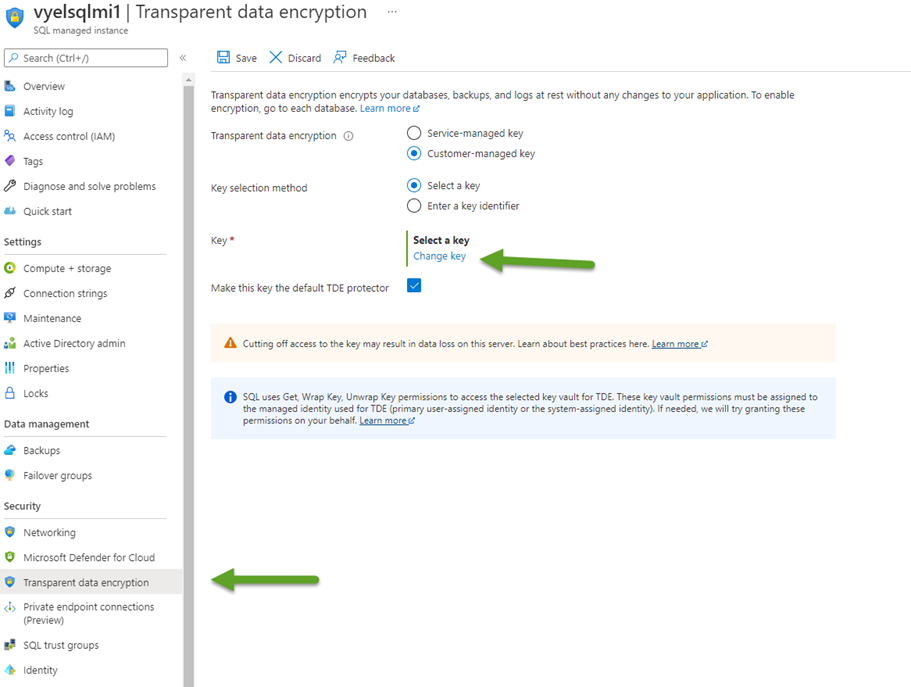
Task: Click the Locks padlock icon
Action: 11,393
